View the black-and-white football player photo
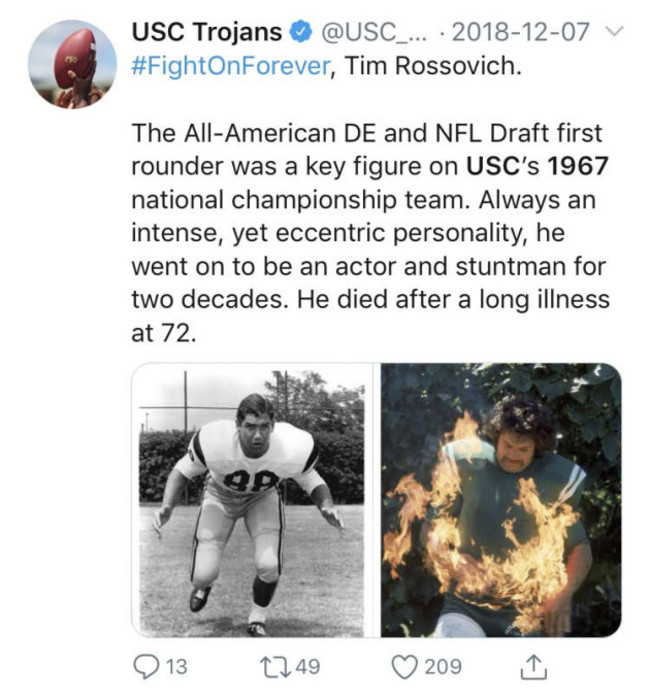650x698 pixels. click(x=253, y=500)
